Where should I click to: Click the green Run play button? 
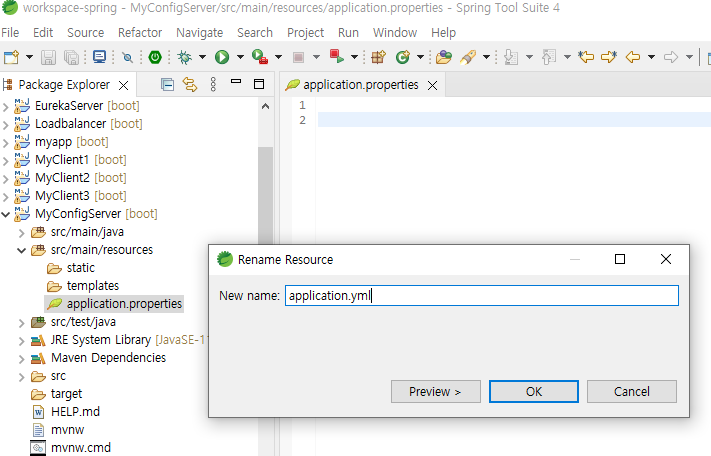tap(222, 57)
